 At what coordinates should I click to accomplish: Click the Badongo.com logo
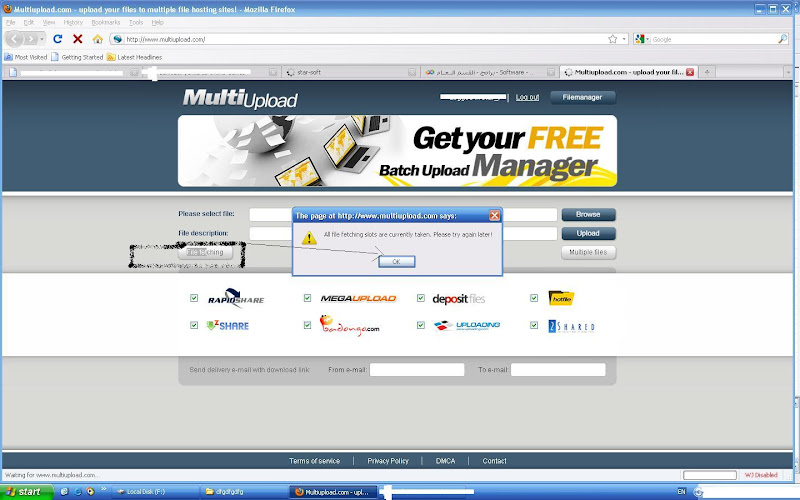(349, 326)
